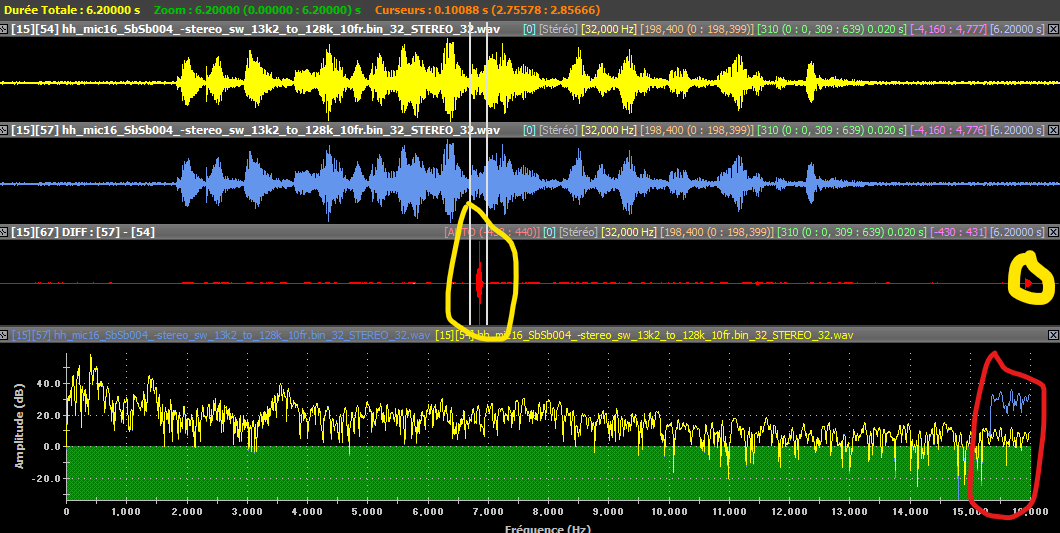
Task: Click the small icon at left of the spectrum panel header
Action: tap(6, 334)
